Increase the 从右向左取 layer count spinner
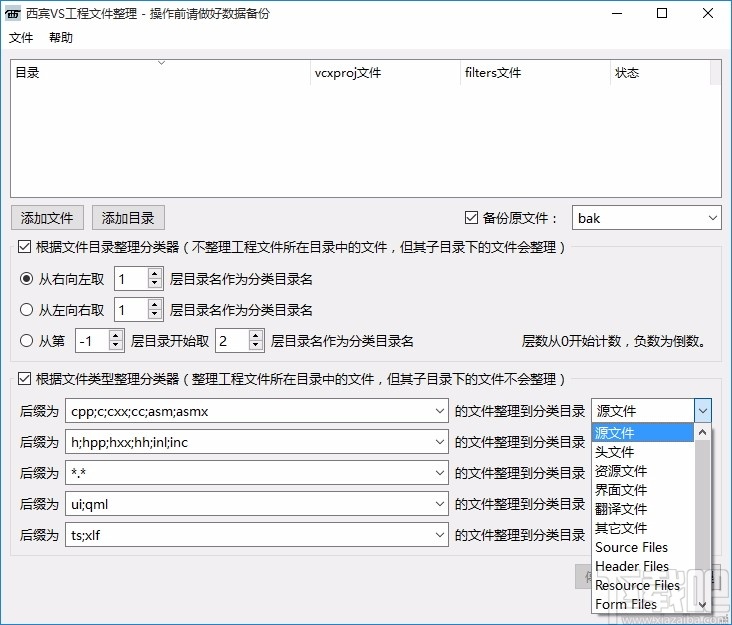Viewport: 732px width, 625px height. click(155, 274)
